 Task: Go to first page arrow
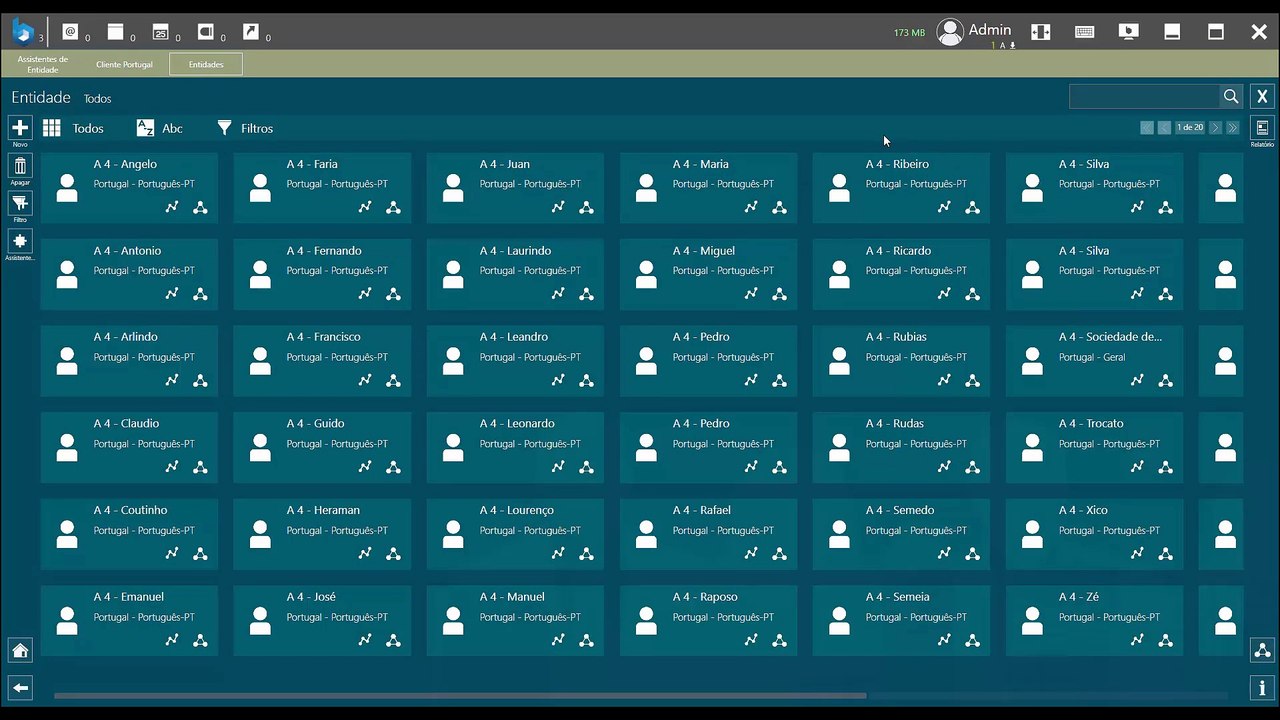click(x=1147, y=128)
